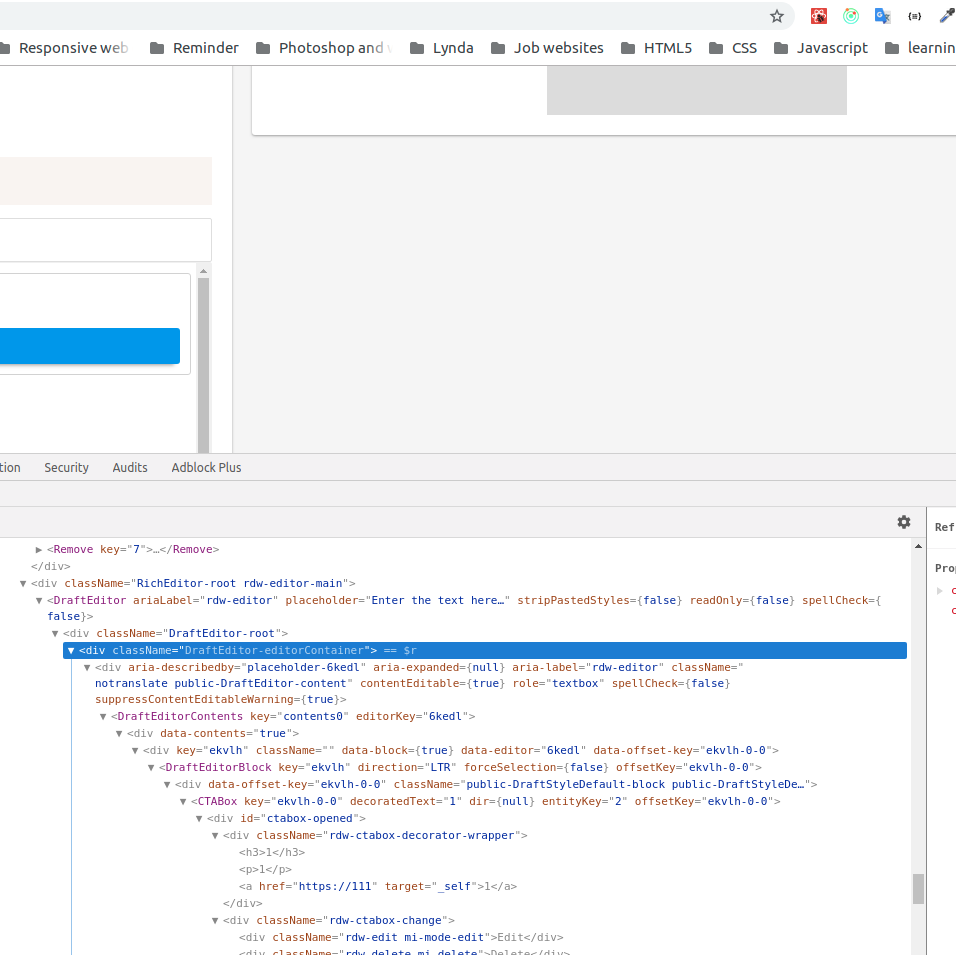Switch to the Security tab
Screen dimensions: 956x955
(66, 467)
